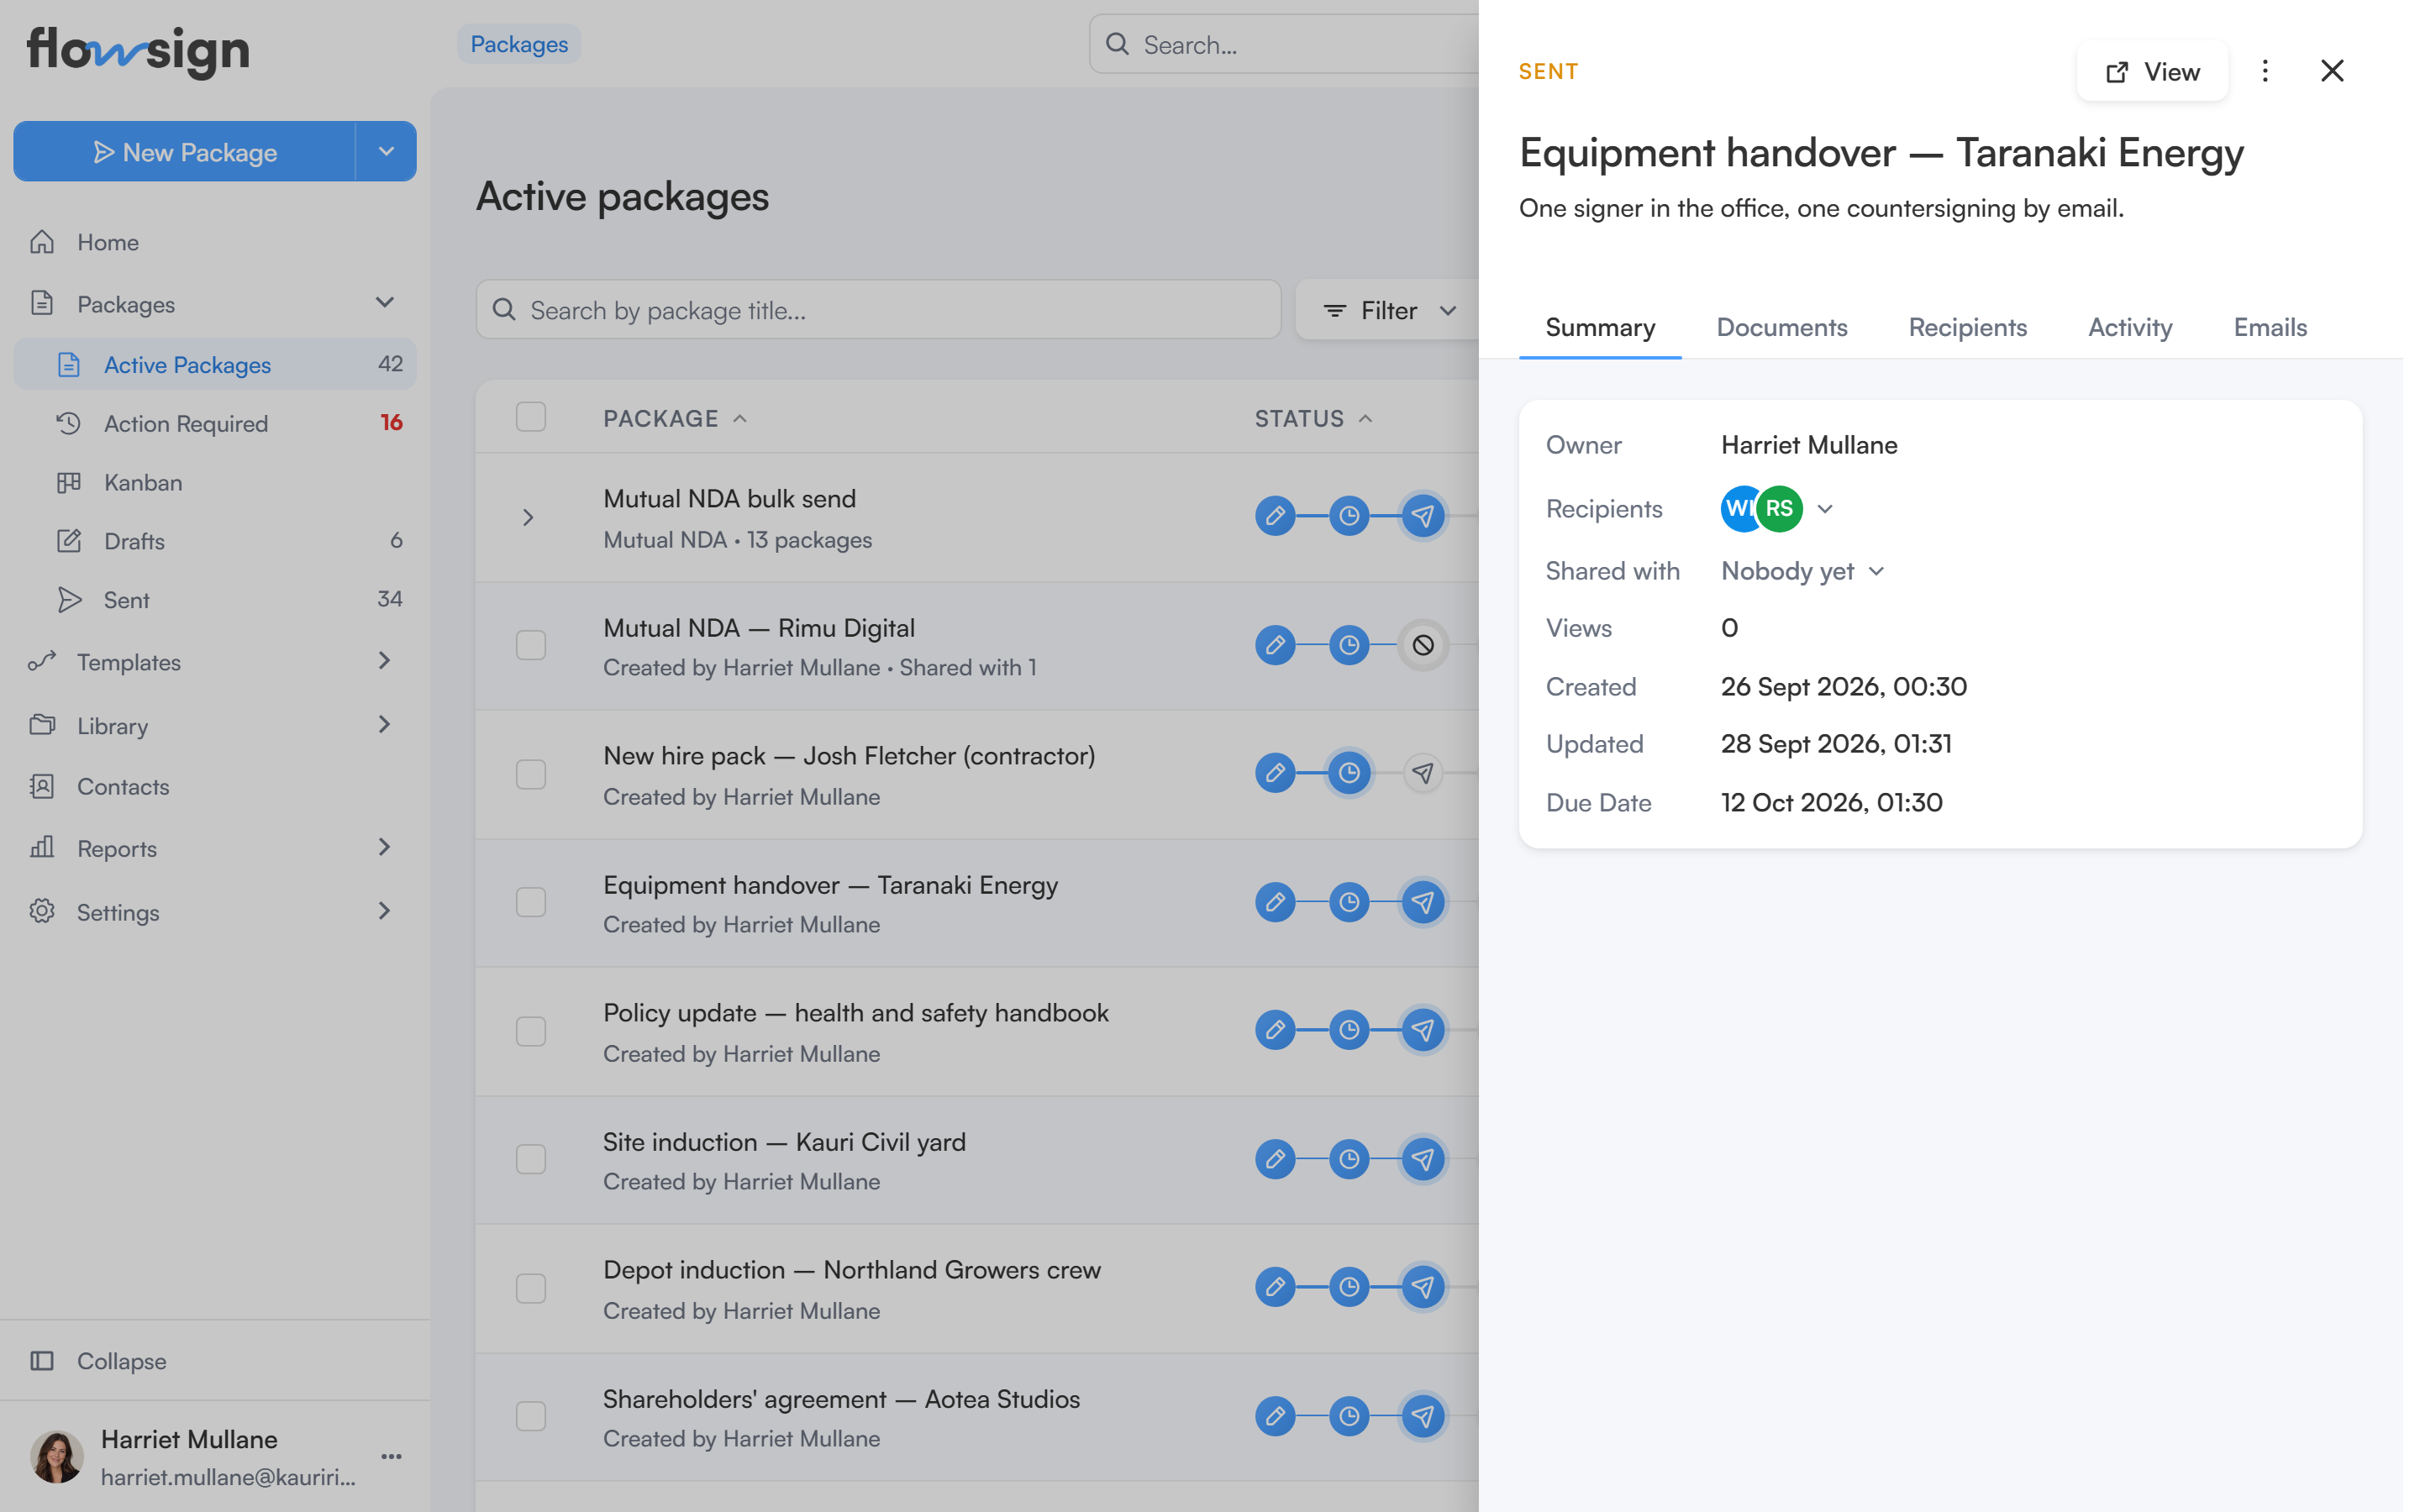The image size is (2420, 1512).
Task: Sort by the PACKAGE column header
Action: [675, 418]
